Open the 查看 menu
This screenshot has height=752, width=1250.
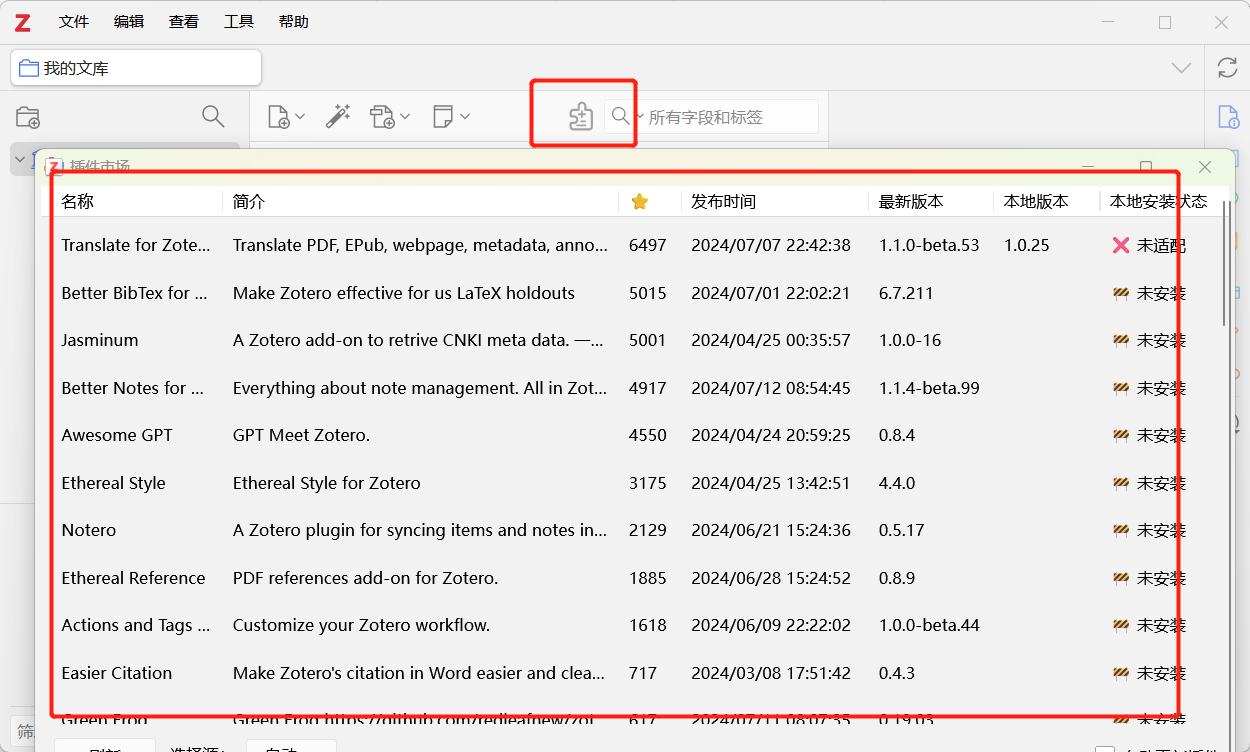click(x=184, y=22)
